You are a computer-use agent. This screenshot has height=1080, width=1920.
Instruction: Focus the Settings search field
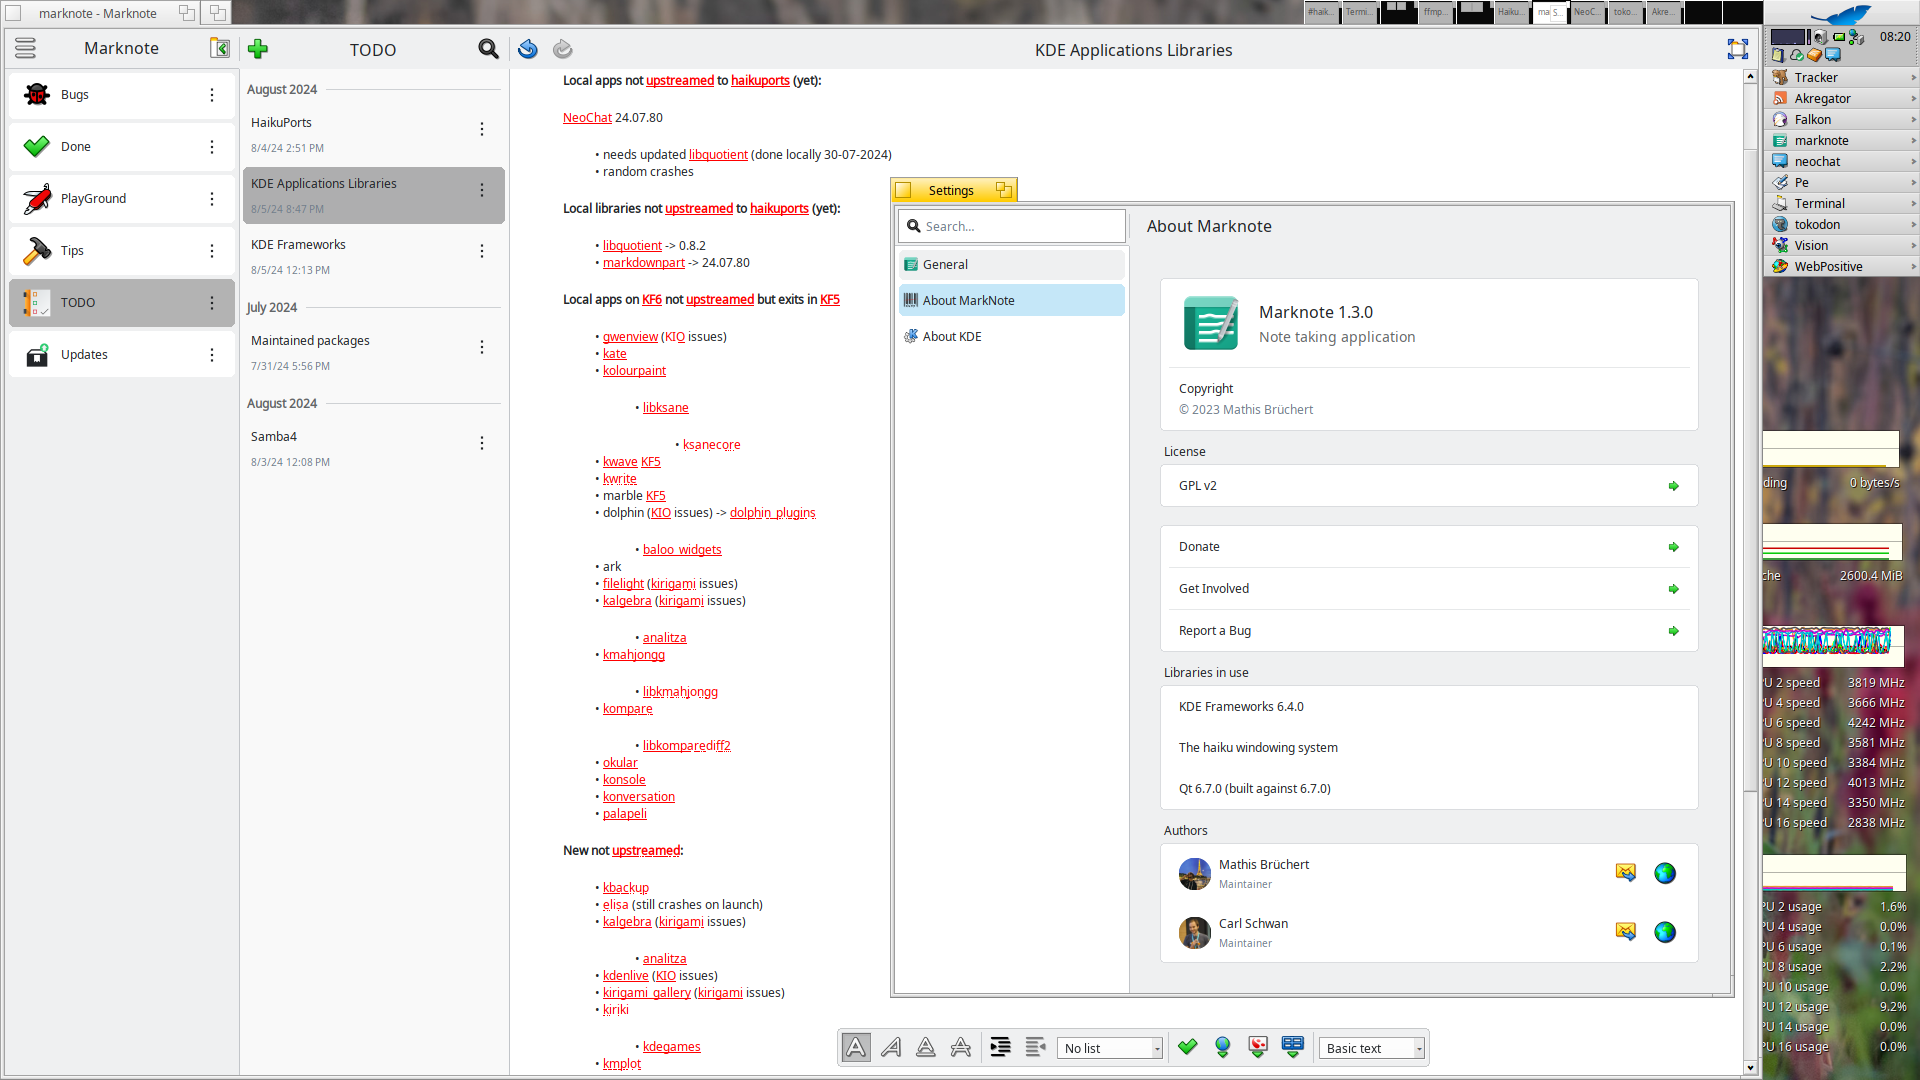[x=1011, y=226]
